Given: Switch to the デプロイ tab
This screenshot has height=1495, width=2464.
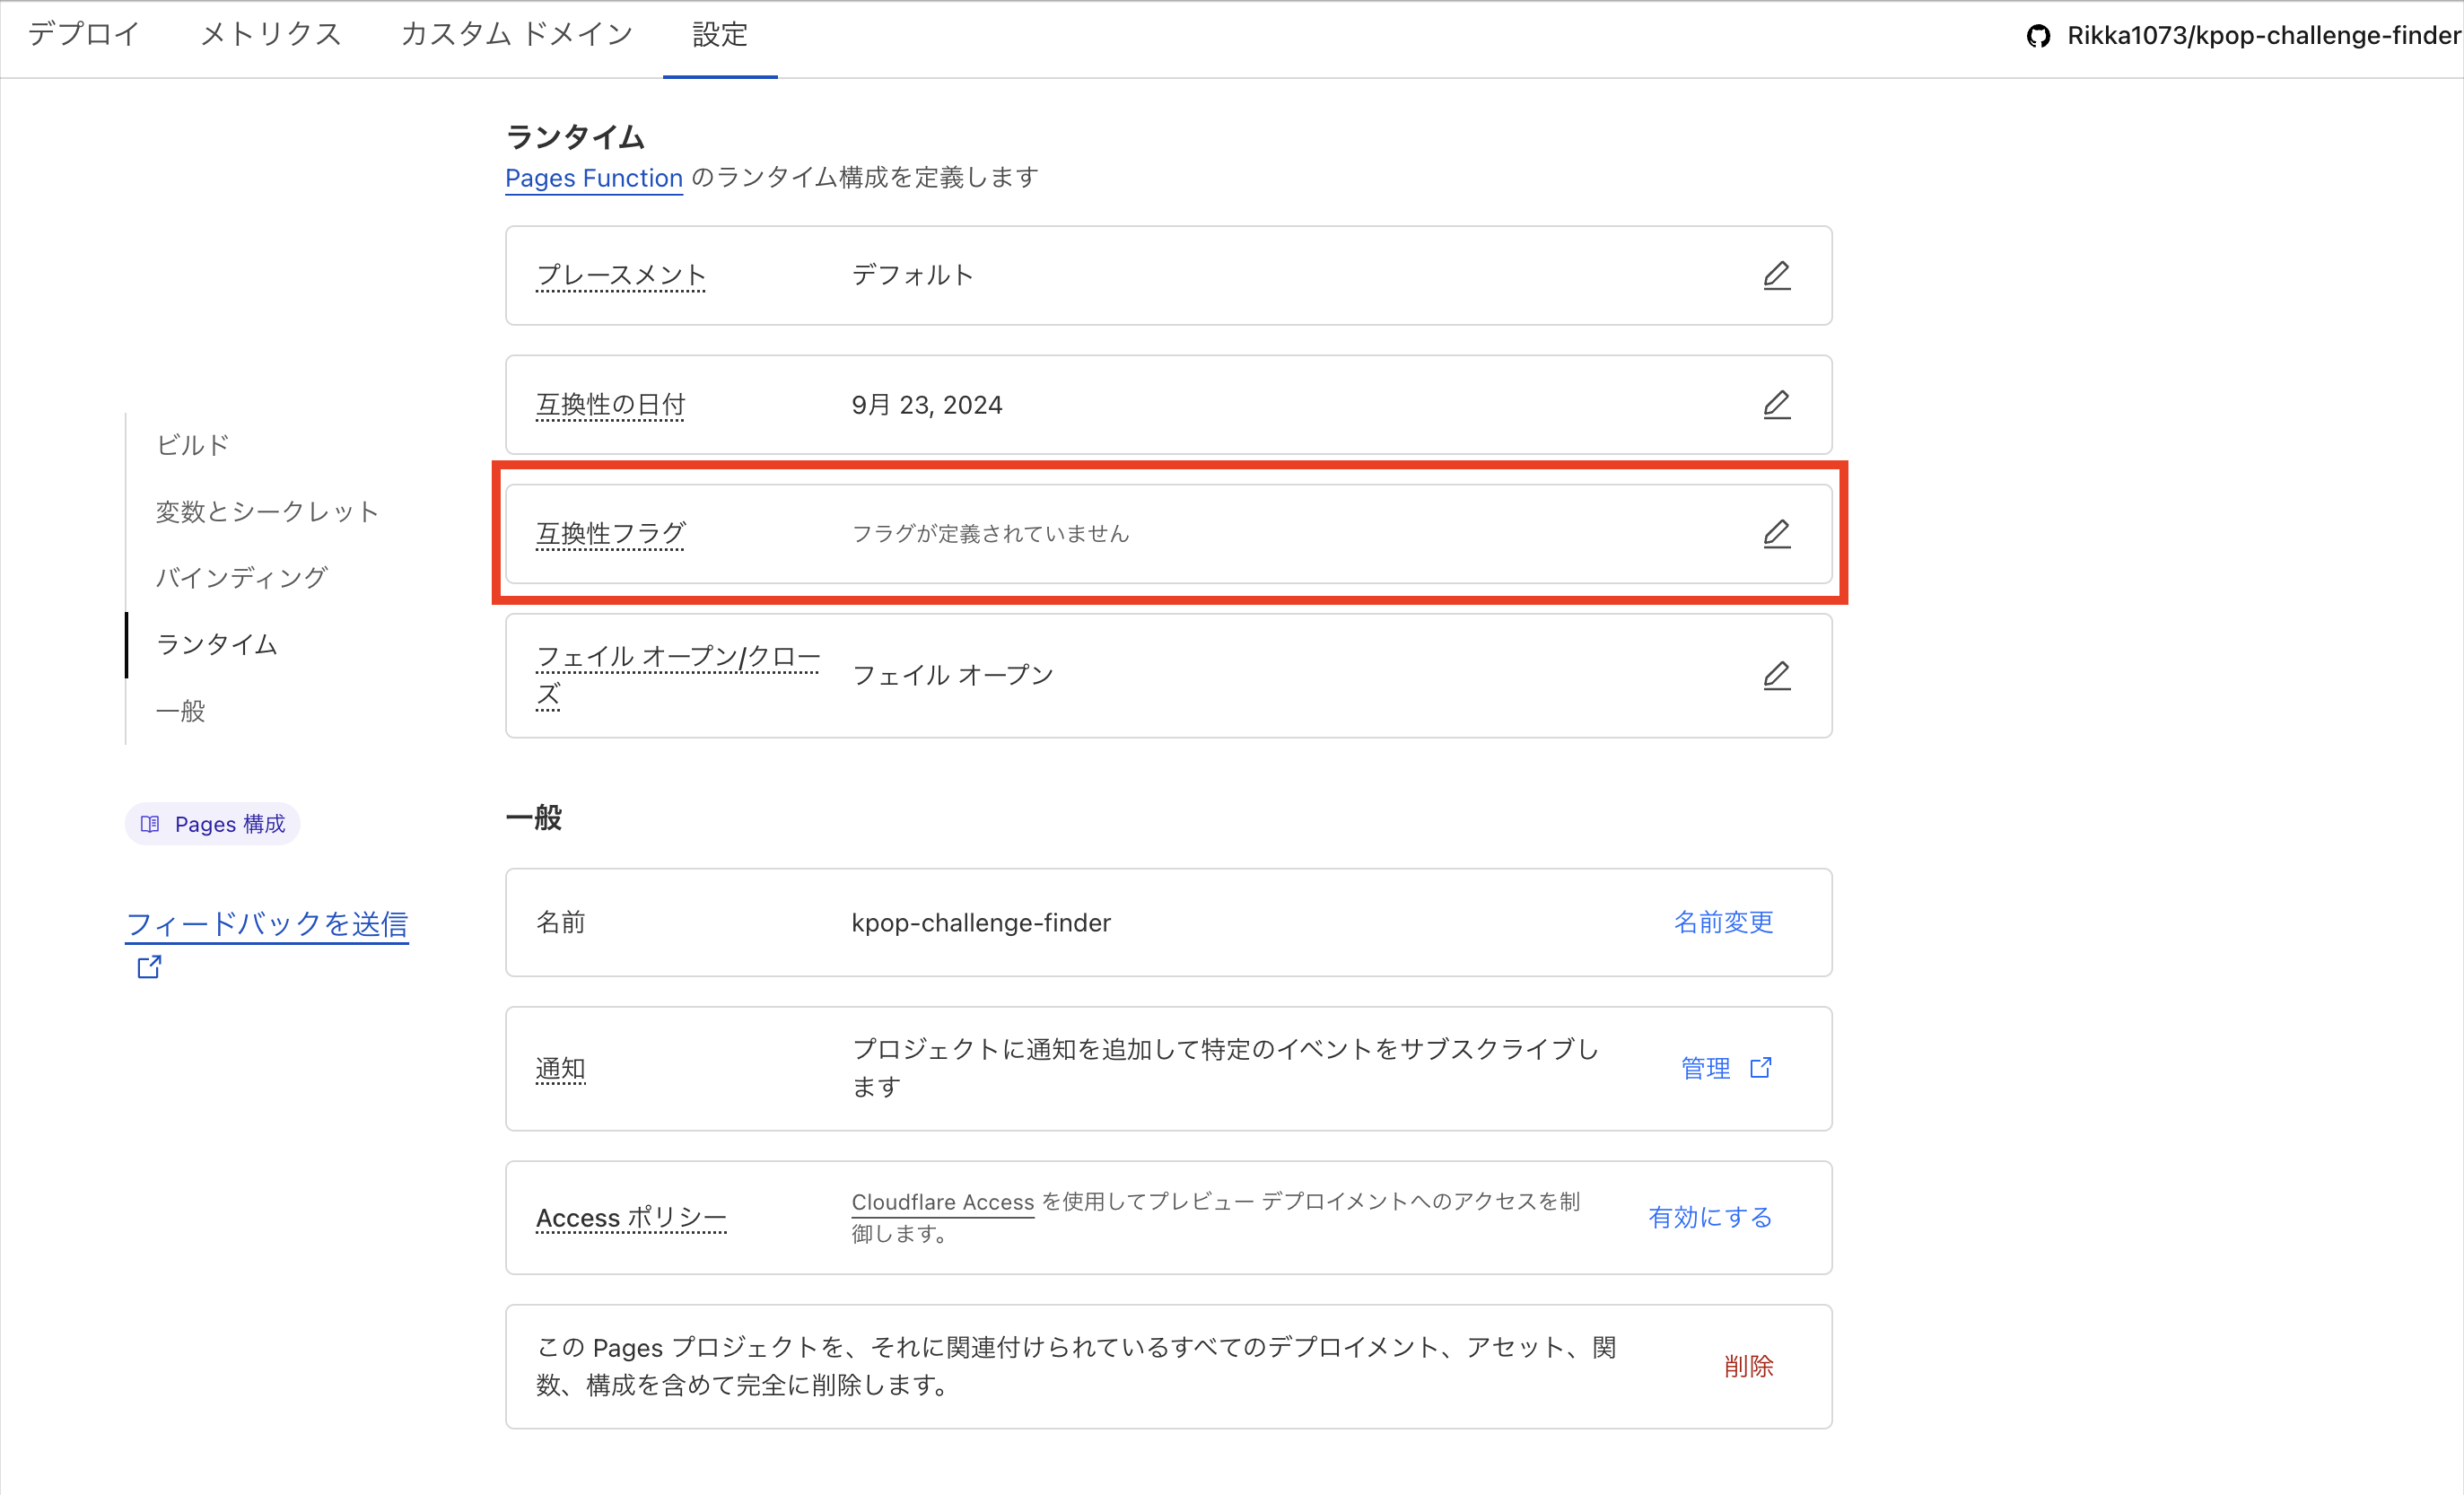Looking at the screenshot, I should [x=83, y=34].
